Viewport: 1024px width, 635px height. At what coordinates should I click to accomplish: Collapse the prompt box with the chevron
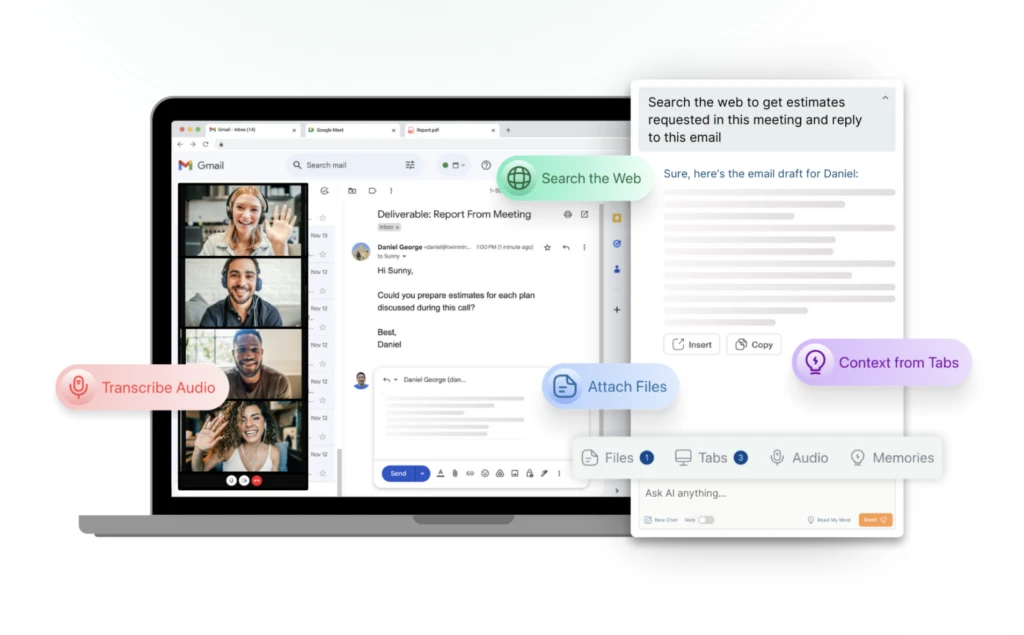(884, 98)
